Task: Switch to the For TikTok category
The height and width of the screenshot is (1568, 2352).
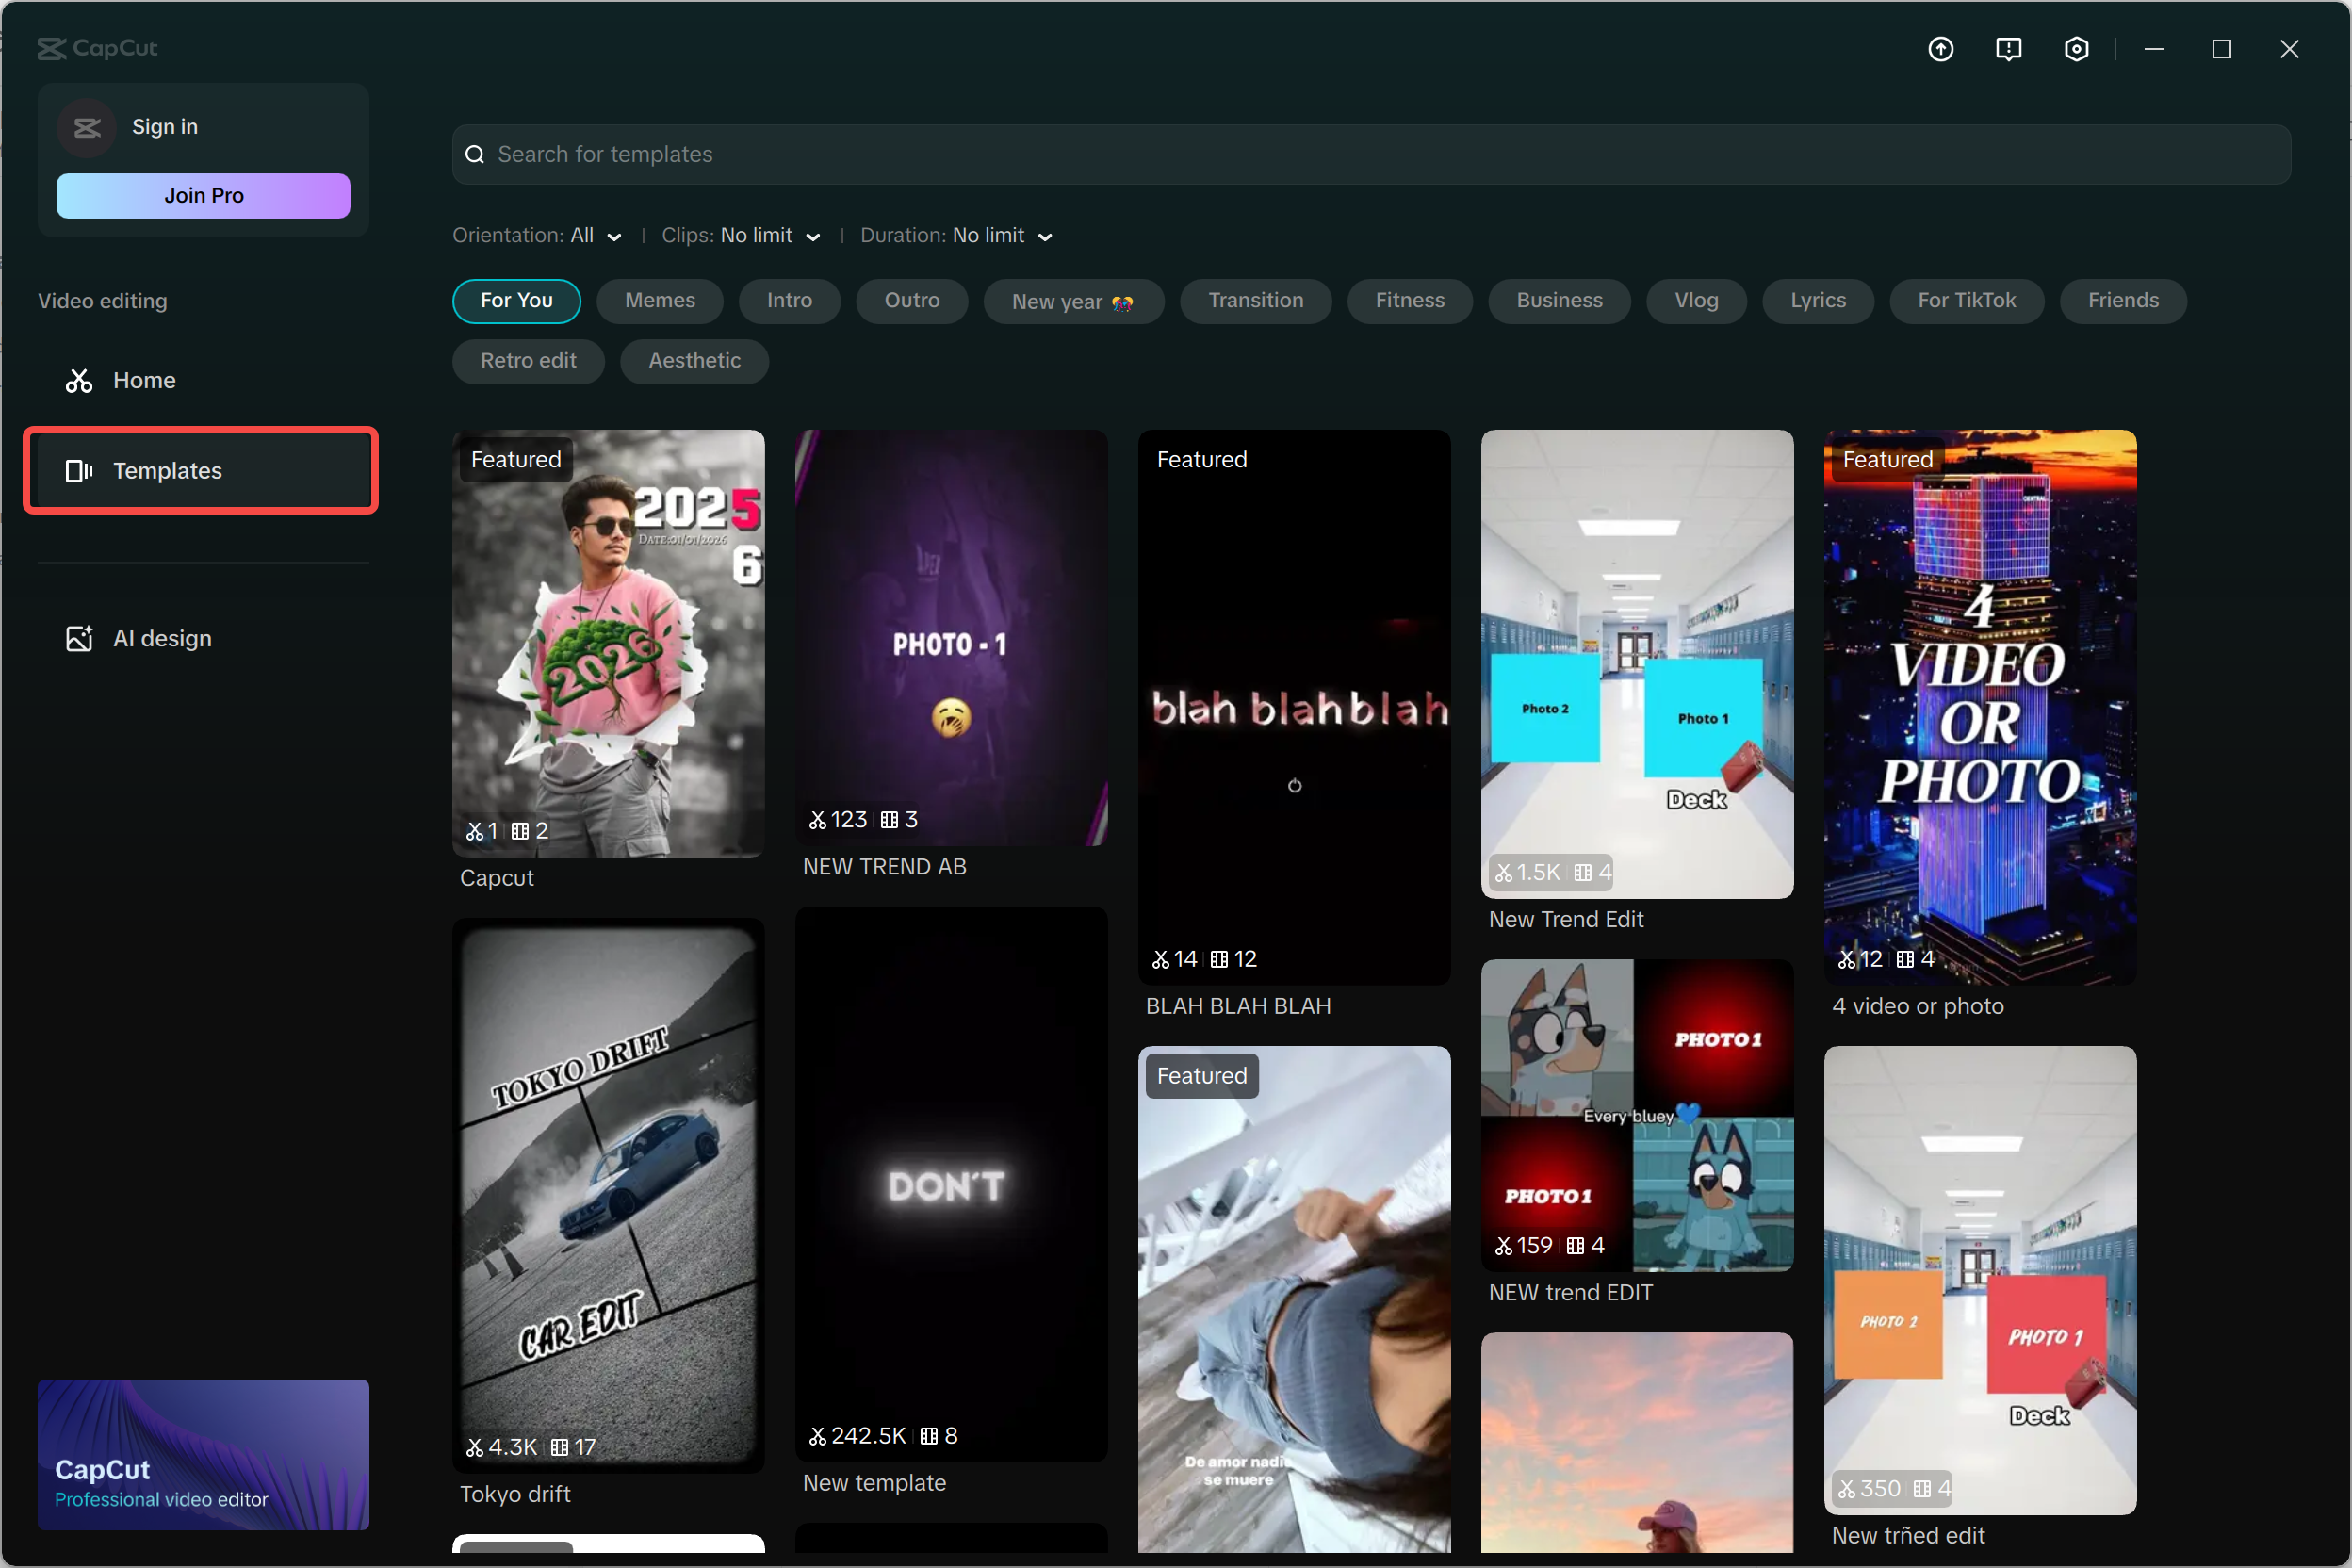Action: coord(1965,300)
